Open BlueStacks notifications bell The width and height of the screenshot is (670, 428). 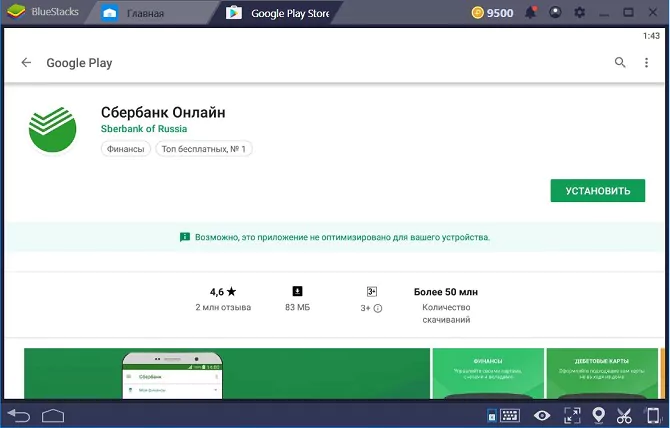coord(531,12)
